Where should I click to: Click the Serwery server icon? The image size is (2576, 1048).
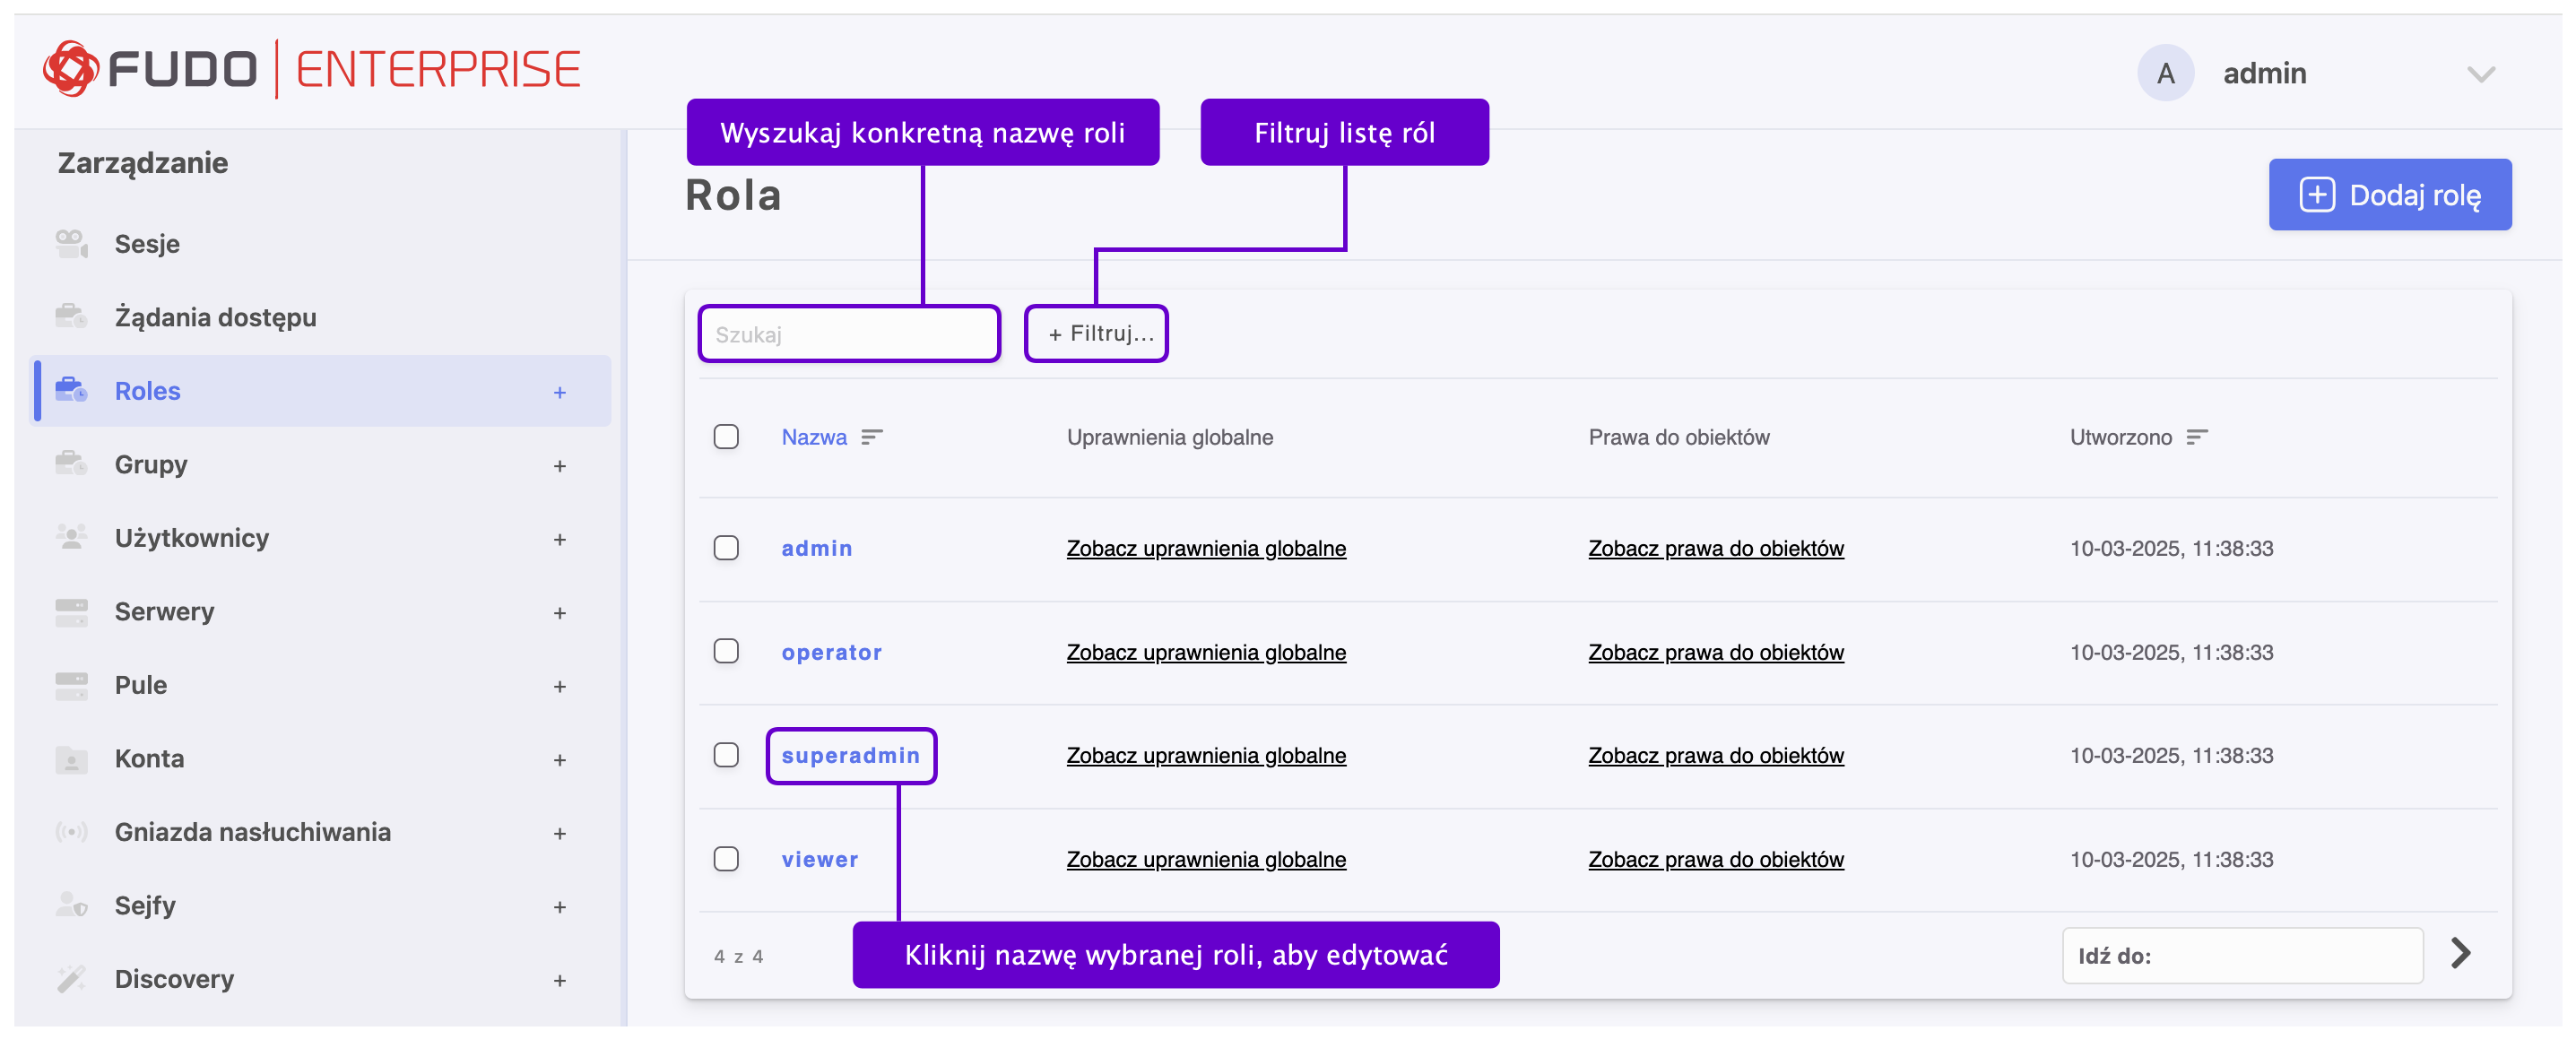point(71,611)
